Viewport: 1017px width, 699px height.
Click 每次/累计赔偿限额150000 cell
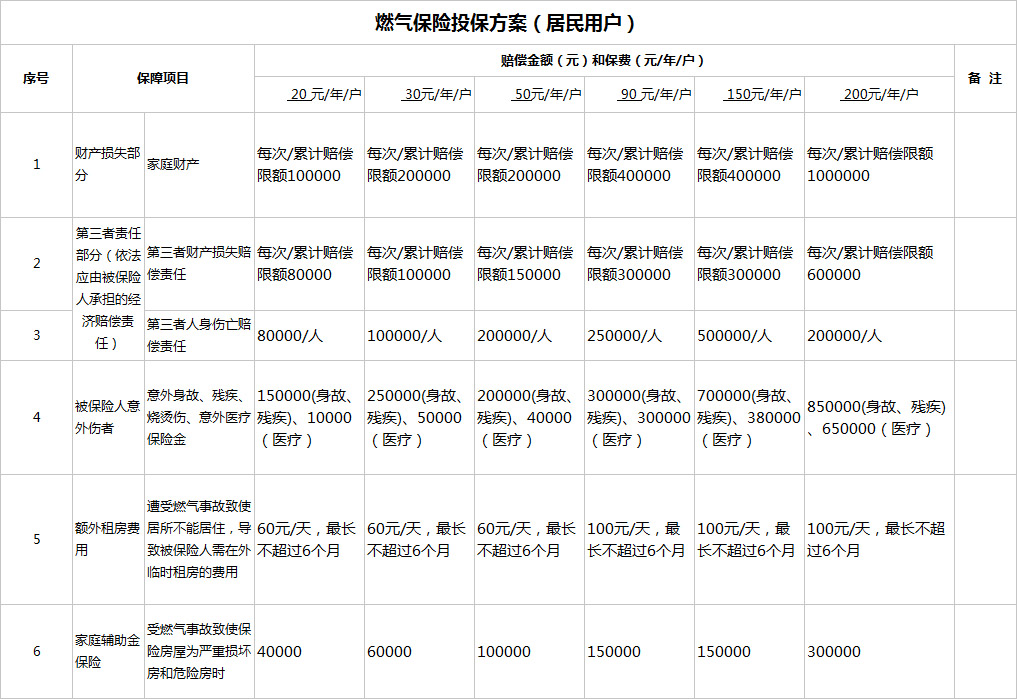click(529, 264)
